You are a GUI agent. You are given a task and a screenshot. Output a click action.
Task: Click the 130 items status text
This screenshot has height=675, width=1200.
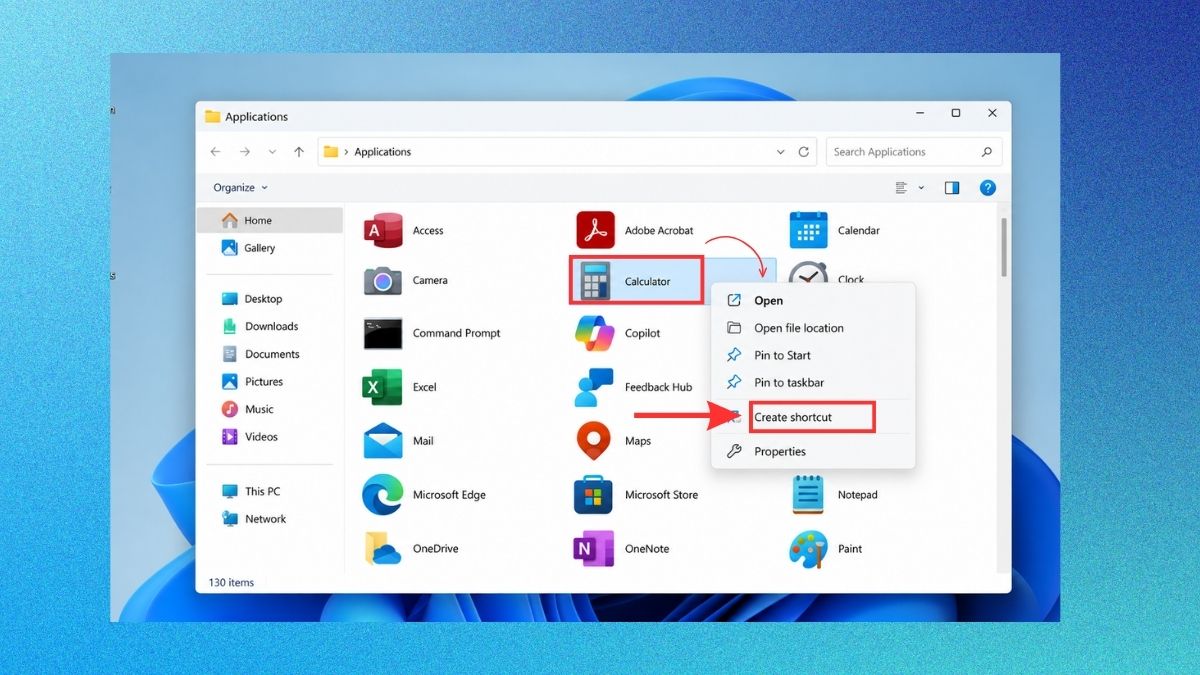point(231,582)
